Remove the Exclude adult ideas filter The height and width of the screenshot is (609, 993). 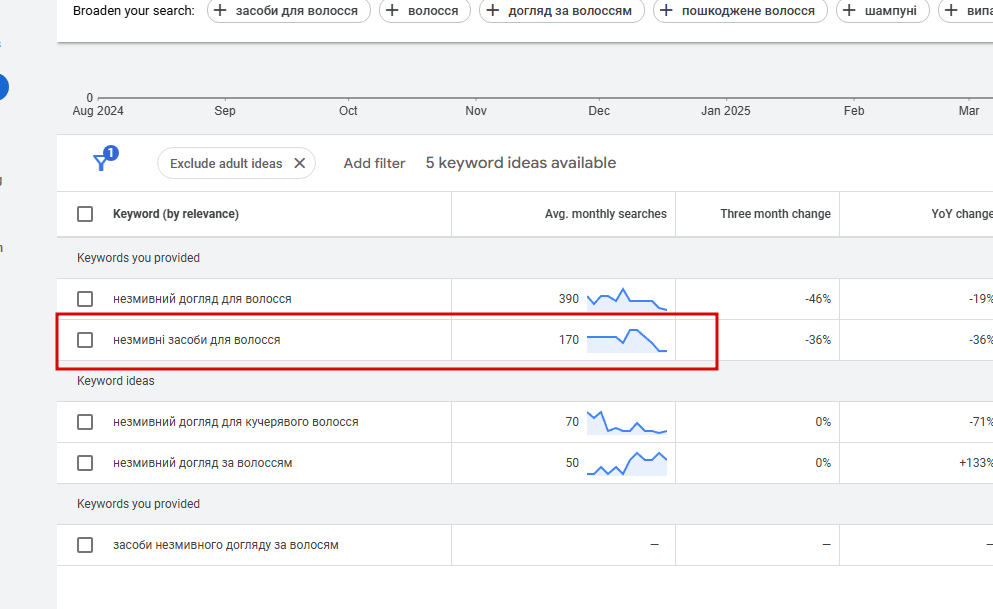click(300, 163)
